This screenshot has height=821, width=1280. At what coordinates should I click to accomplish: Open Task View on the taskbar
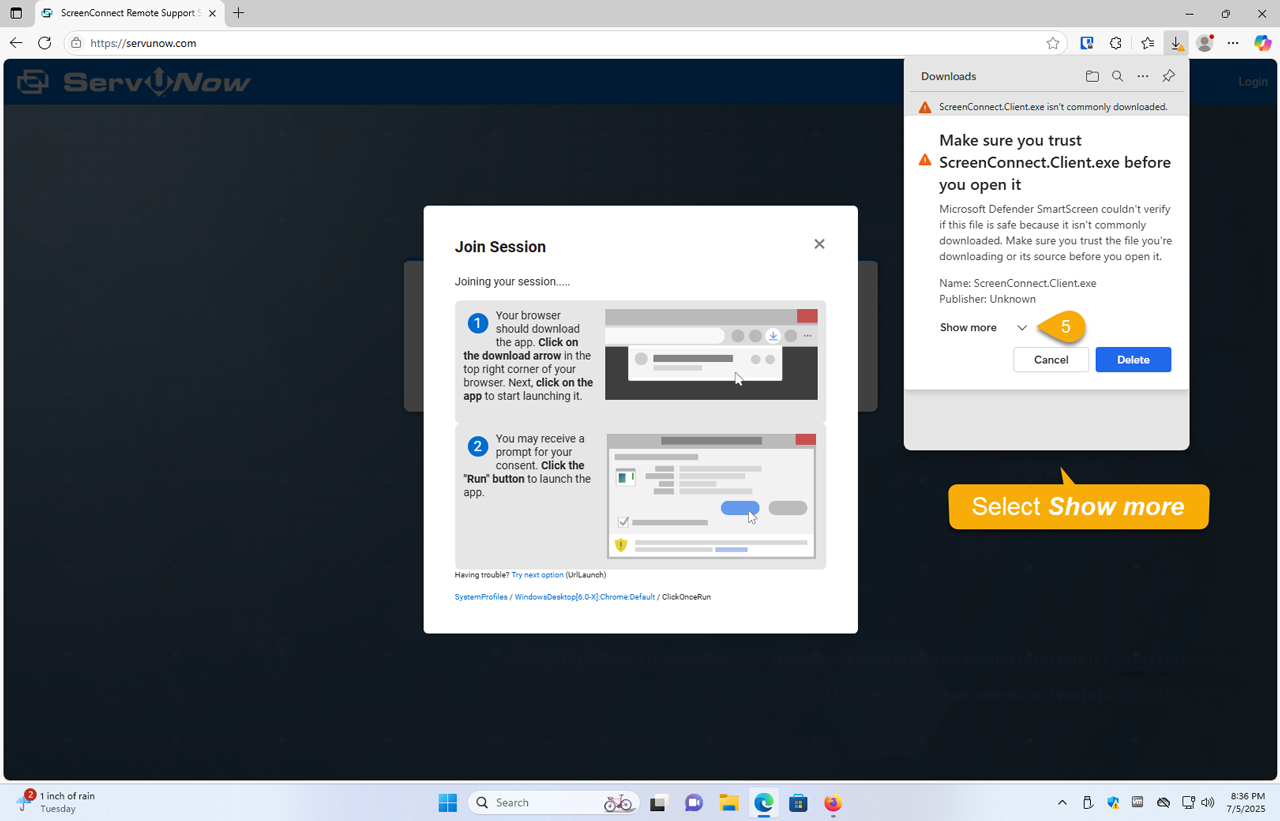(x=658, y=803)
